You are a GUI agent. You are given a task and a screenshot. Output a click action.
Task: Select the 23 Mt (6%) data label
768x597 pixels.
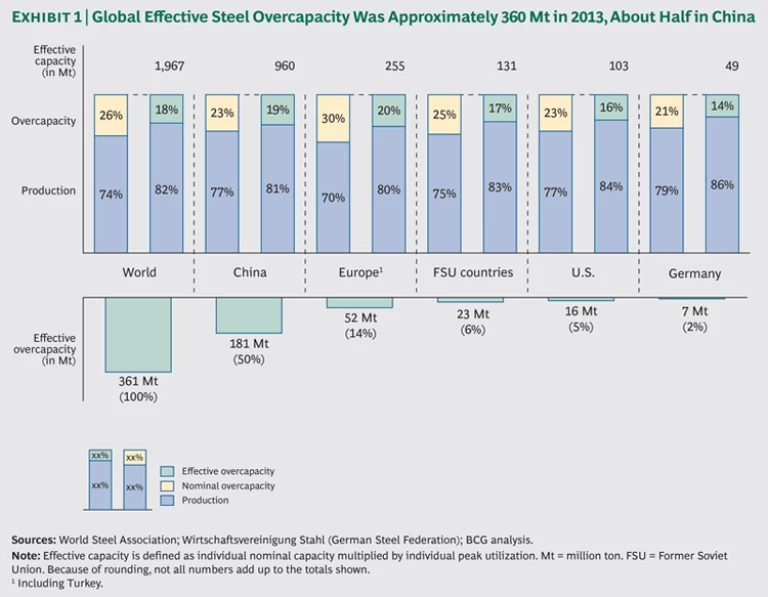tap(472, 320)
